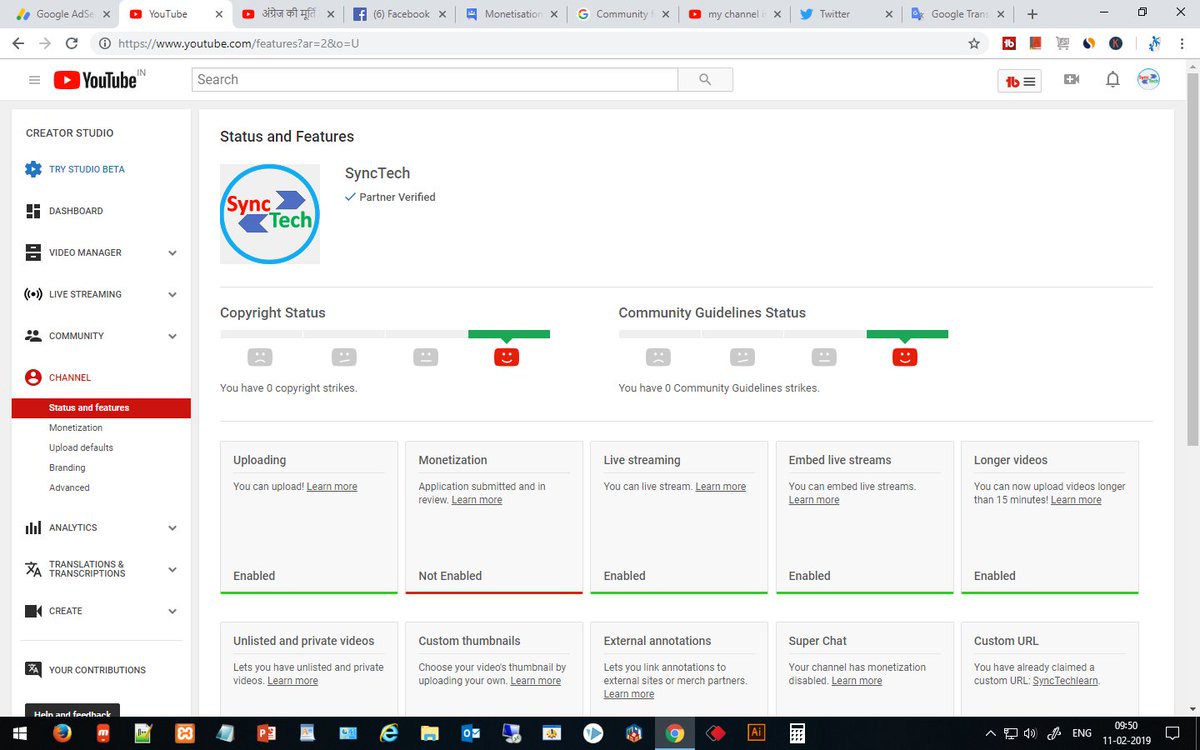Click the happy red face under Community Guidelines Status

tap(905, 357)
